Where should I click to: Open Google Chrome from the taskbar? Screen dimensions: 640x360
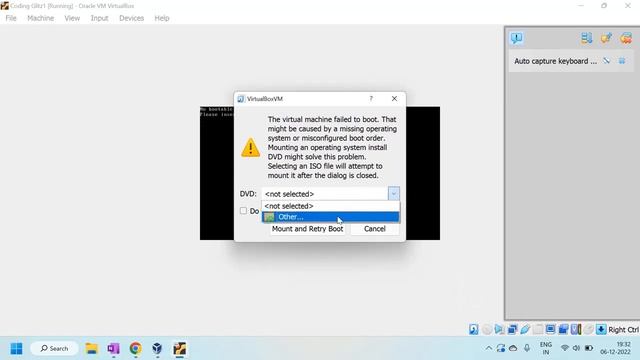coord(136,349)
